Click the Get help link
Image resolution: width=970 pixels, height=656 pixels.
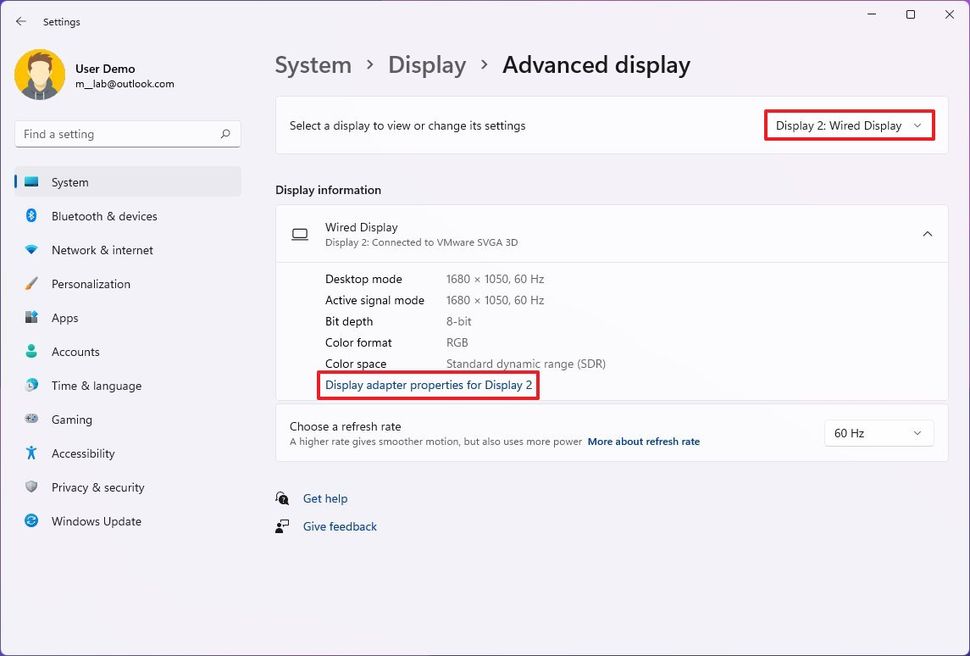pos(325,498)
